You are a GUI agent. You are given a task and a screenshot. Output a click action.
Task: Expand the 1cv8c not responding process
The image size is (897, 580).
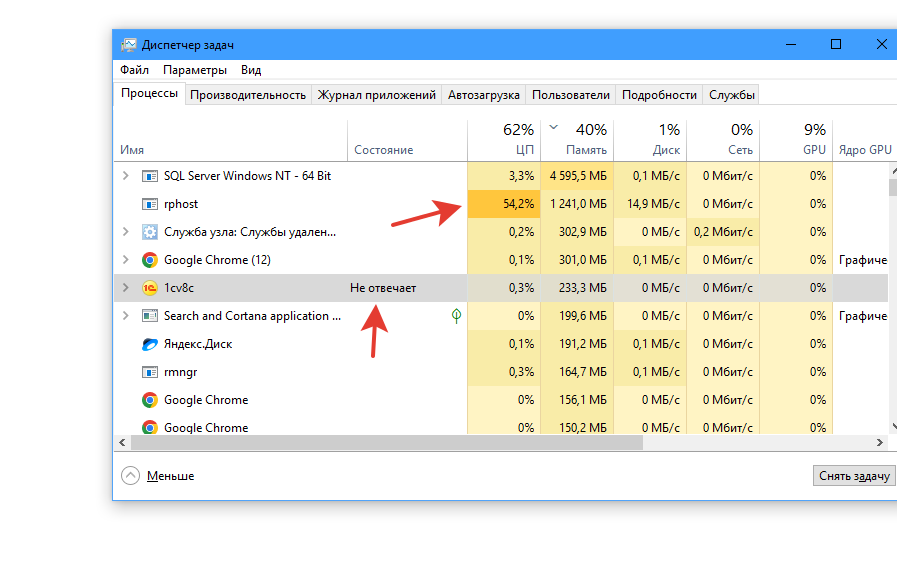click(x=125, y=288)
